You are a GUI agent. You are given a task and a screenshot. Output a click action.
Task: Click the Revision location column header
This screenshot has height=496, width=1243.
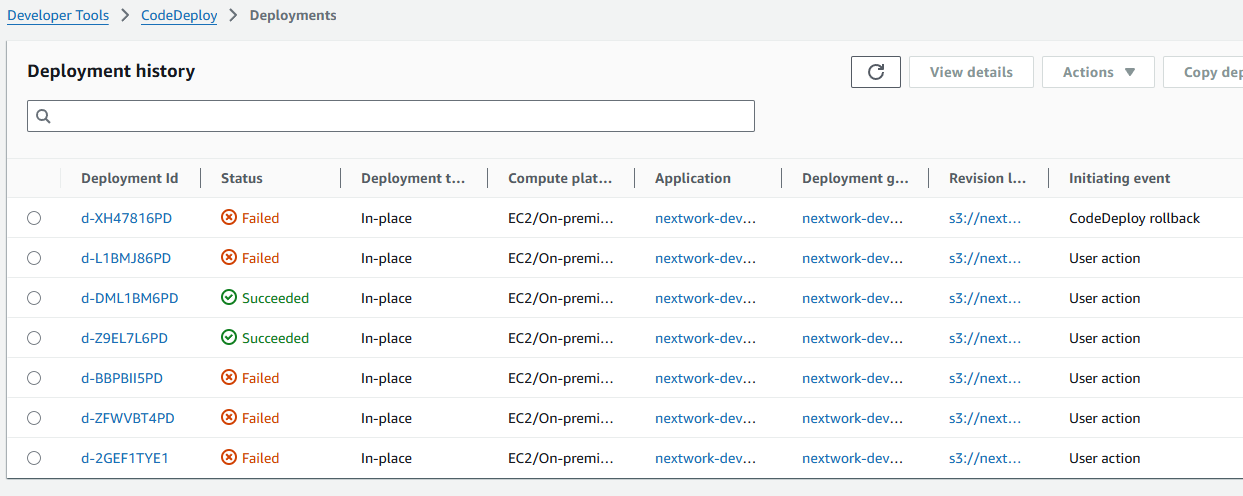tap(987, 178)
